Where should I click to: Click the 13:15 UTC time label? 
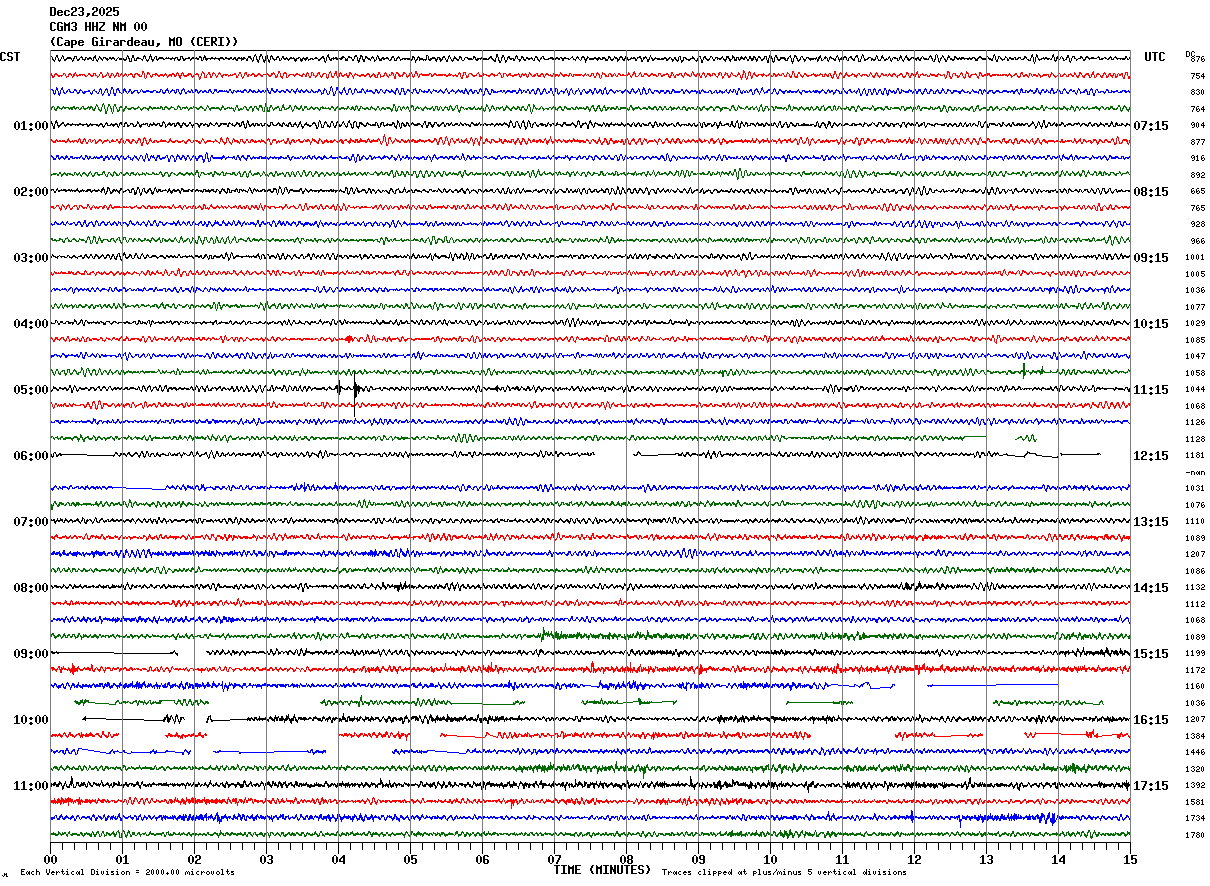(1151, 522)
